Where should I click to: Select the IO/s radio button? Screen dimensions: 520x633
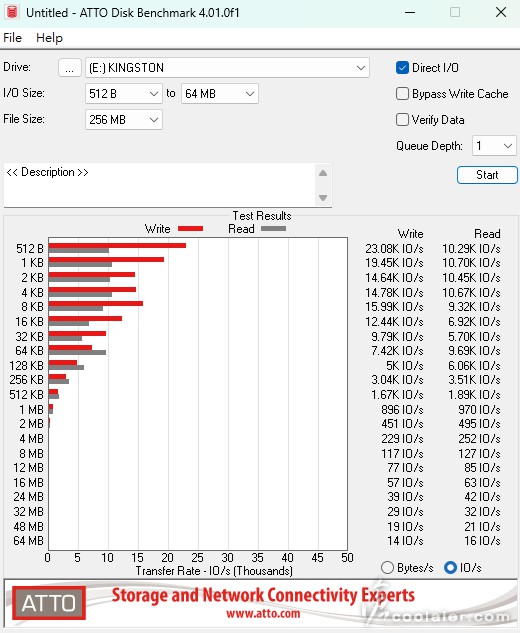(450, 568)
